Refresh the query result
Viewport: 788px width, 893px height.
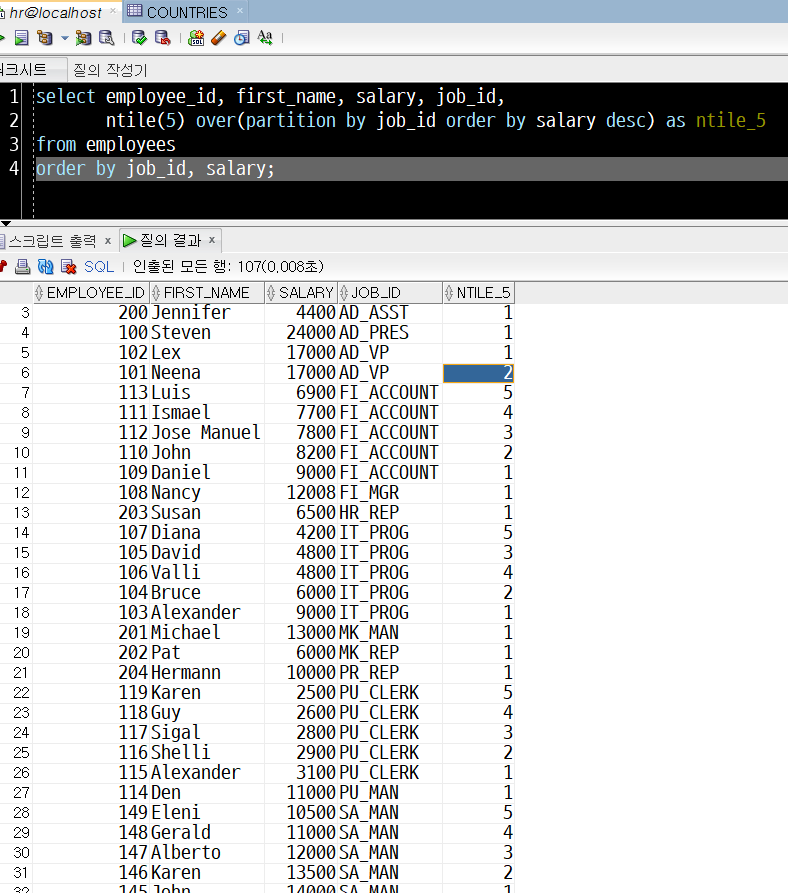click(x=45, y=267)
